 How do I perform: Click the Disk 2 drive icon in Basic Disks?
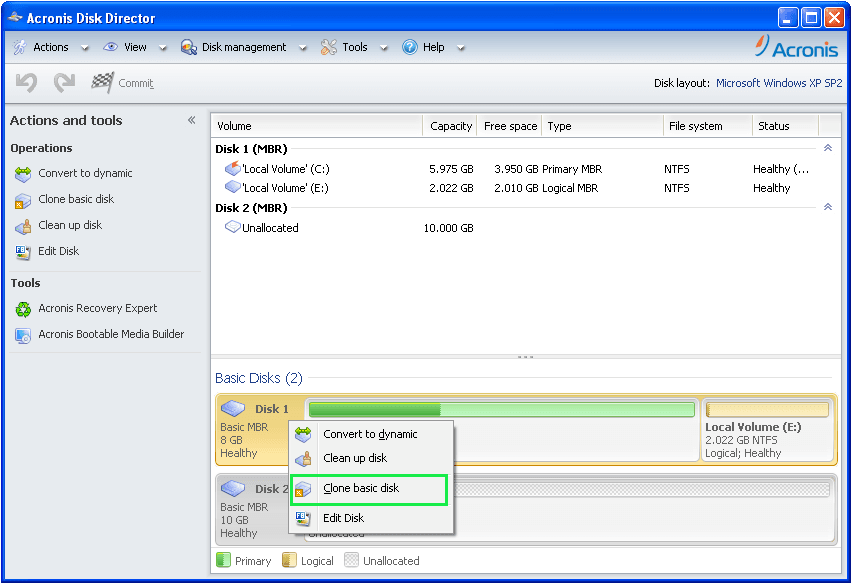click(233, 488)
